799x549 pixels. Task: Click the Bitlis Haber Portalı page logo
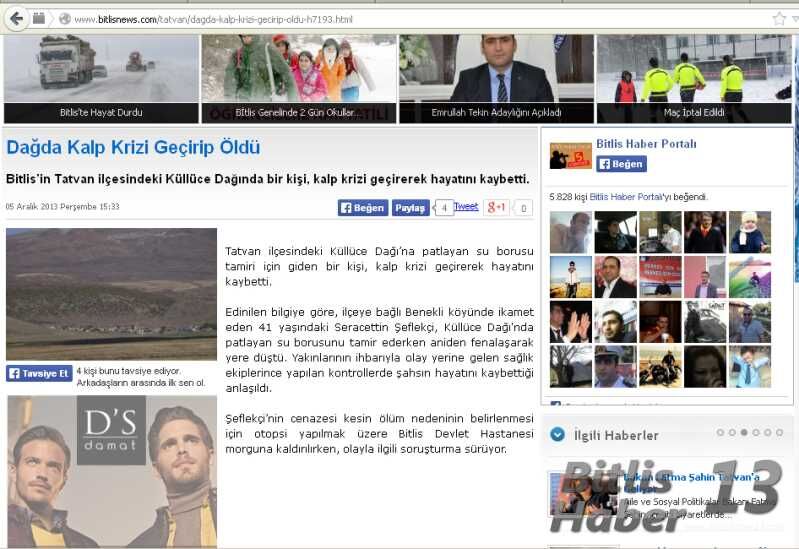[x=570, y=155]
